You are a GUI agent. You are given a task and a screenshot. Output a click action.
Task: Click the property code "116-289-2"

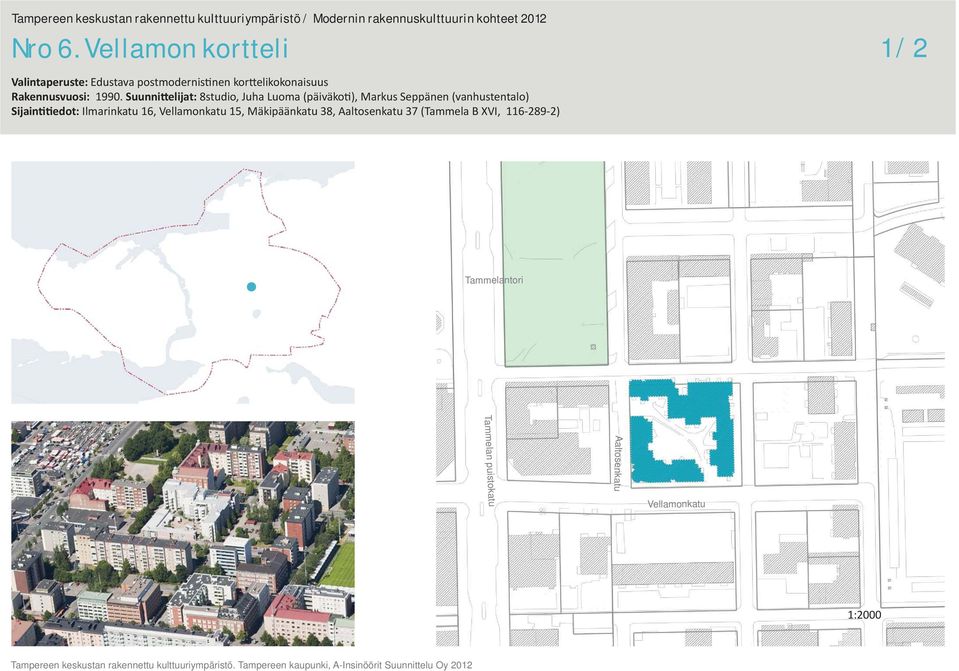pos(531,111)
